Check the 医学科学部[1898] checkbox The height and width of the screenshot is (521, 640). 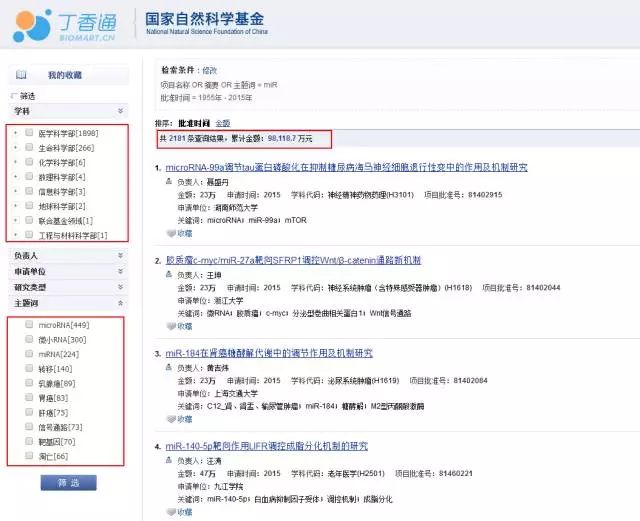click(x=30, y=133)
